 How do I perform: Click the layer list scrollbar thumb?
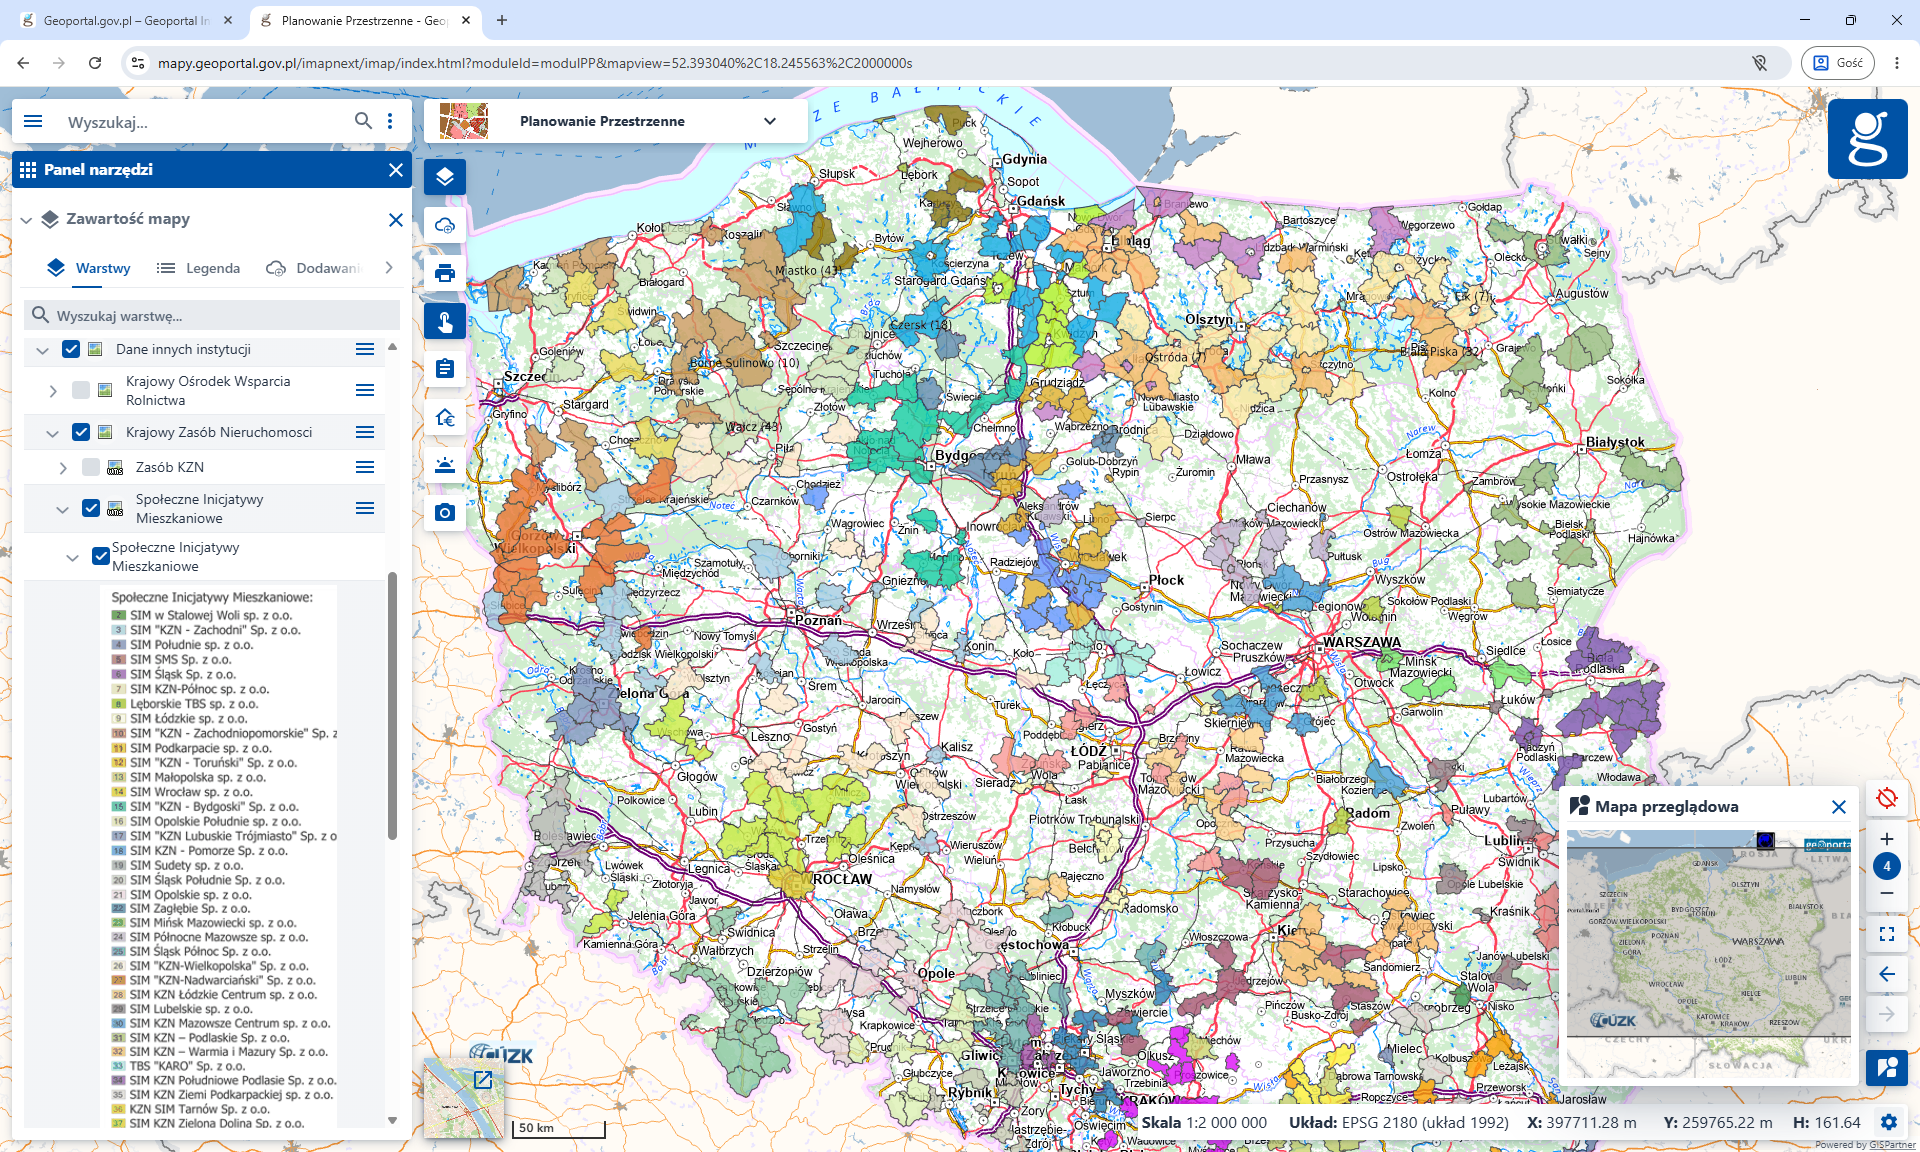[392, 705]
